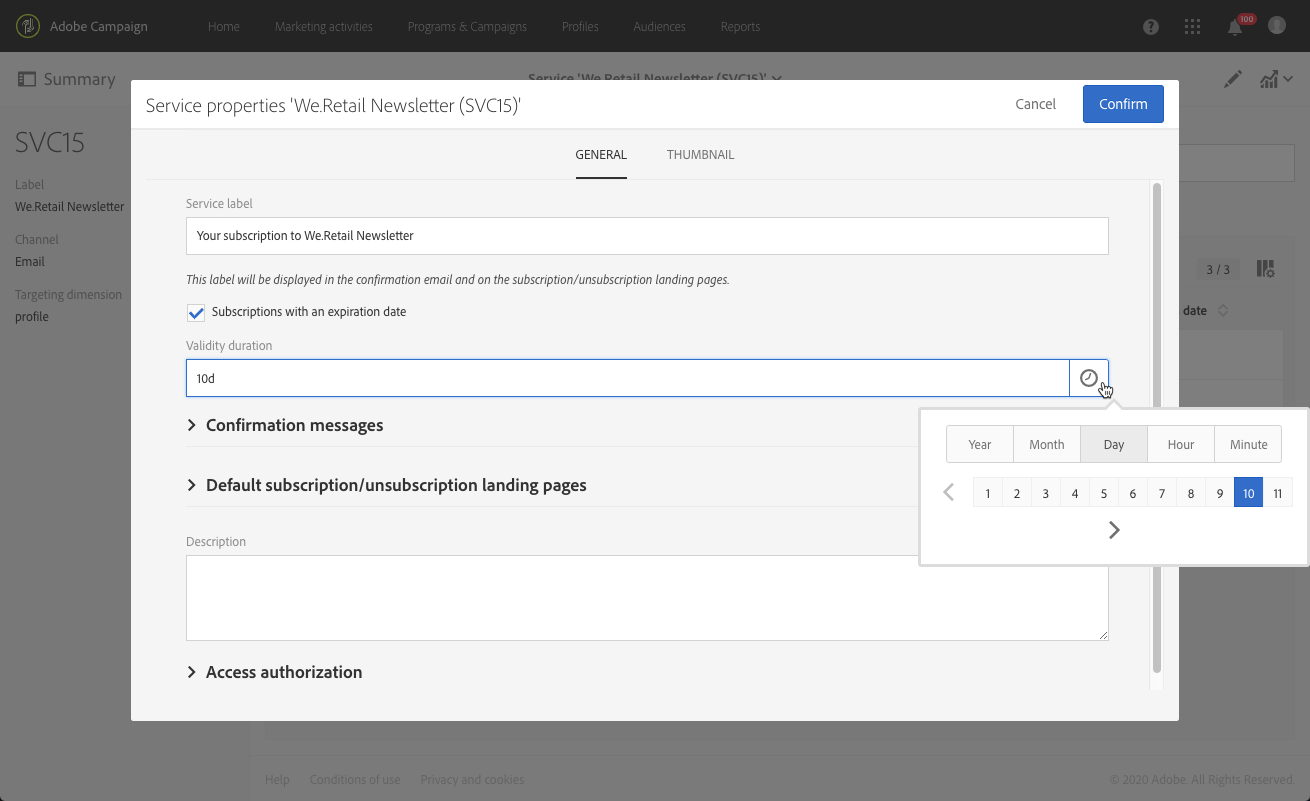
Task: Select duration value 2
Action: tap(1017, 493)
